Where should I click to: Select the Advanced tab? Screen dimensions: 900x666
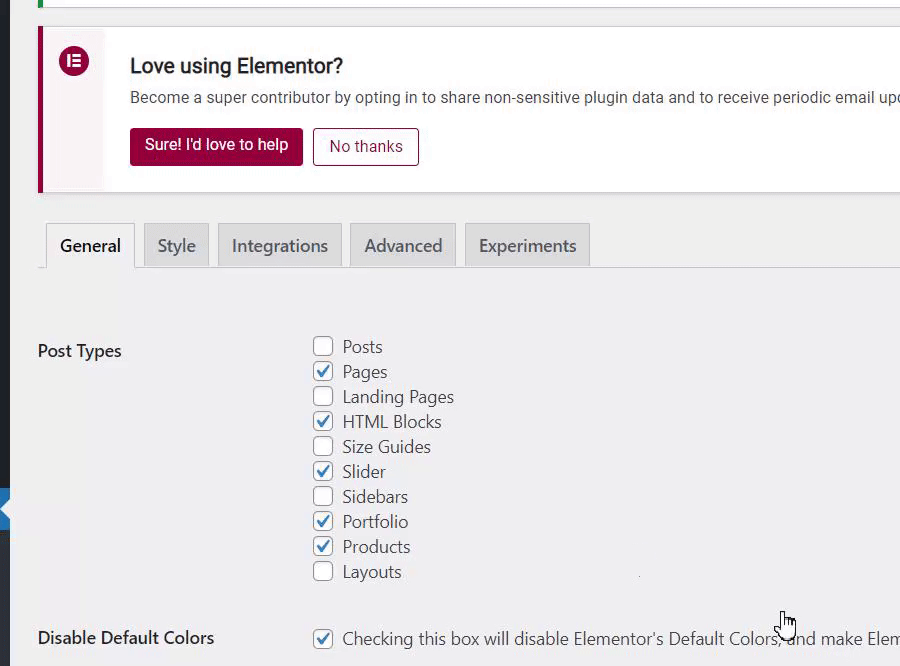pyautogui.click(x=403, y=246)
